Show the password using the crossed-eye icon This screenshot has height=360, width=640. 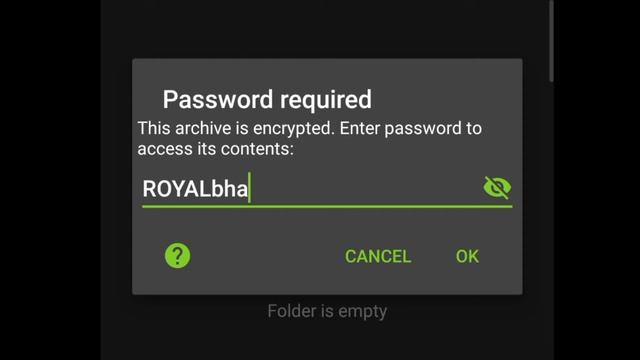click(497, 188)
